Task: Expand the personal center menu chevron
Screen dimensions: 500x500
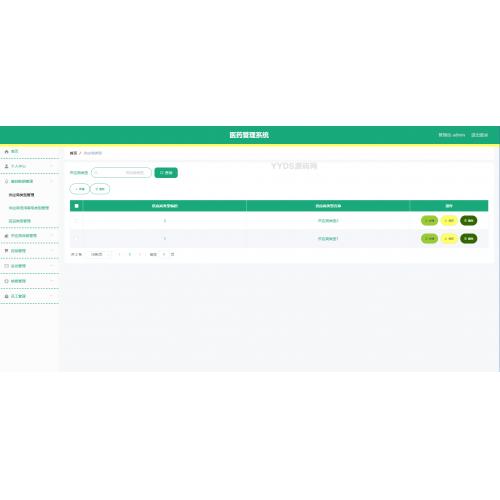Action: pos(52,166)
